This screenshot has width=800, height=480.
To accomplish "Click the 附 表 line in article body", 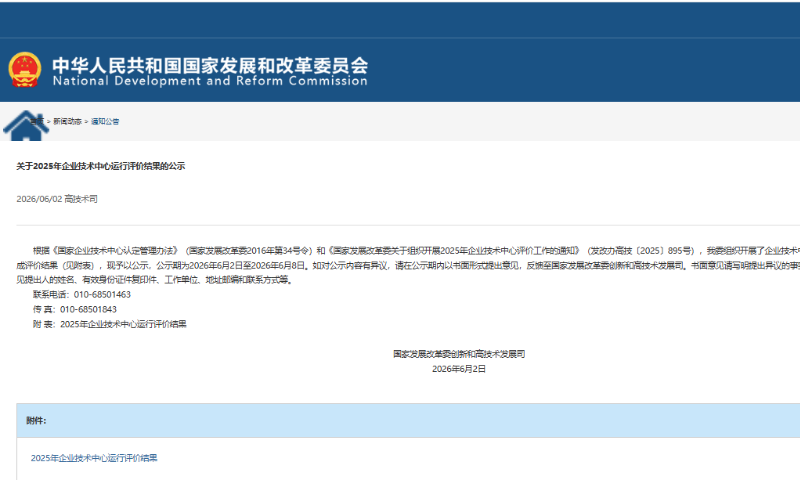I will (110, 324).
